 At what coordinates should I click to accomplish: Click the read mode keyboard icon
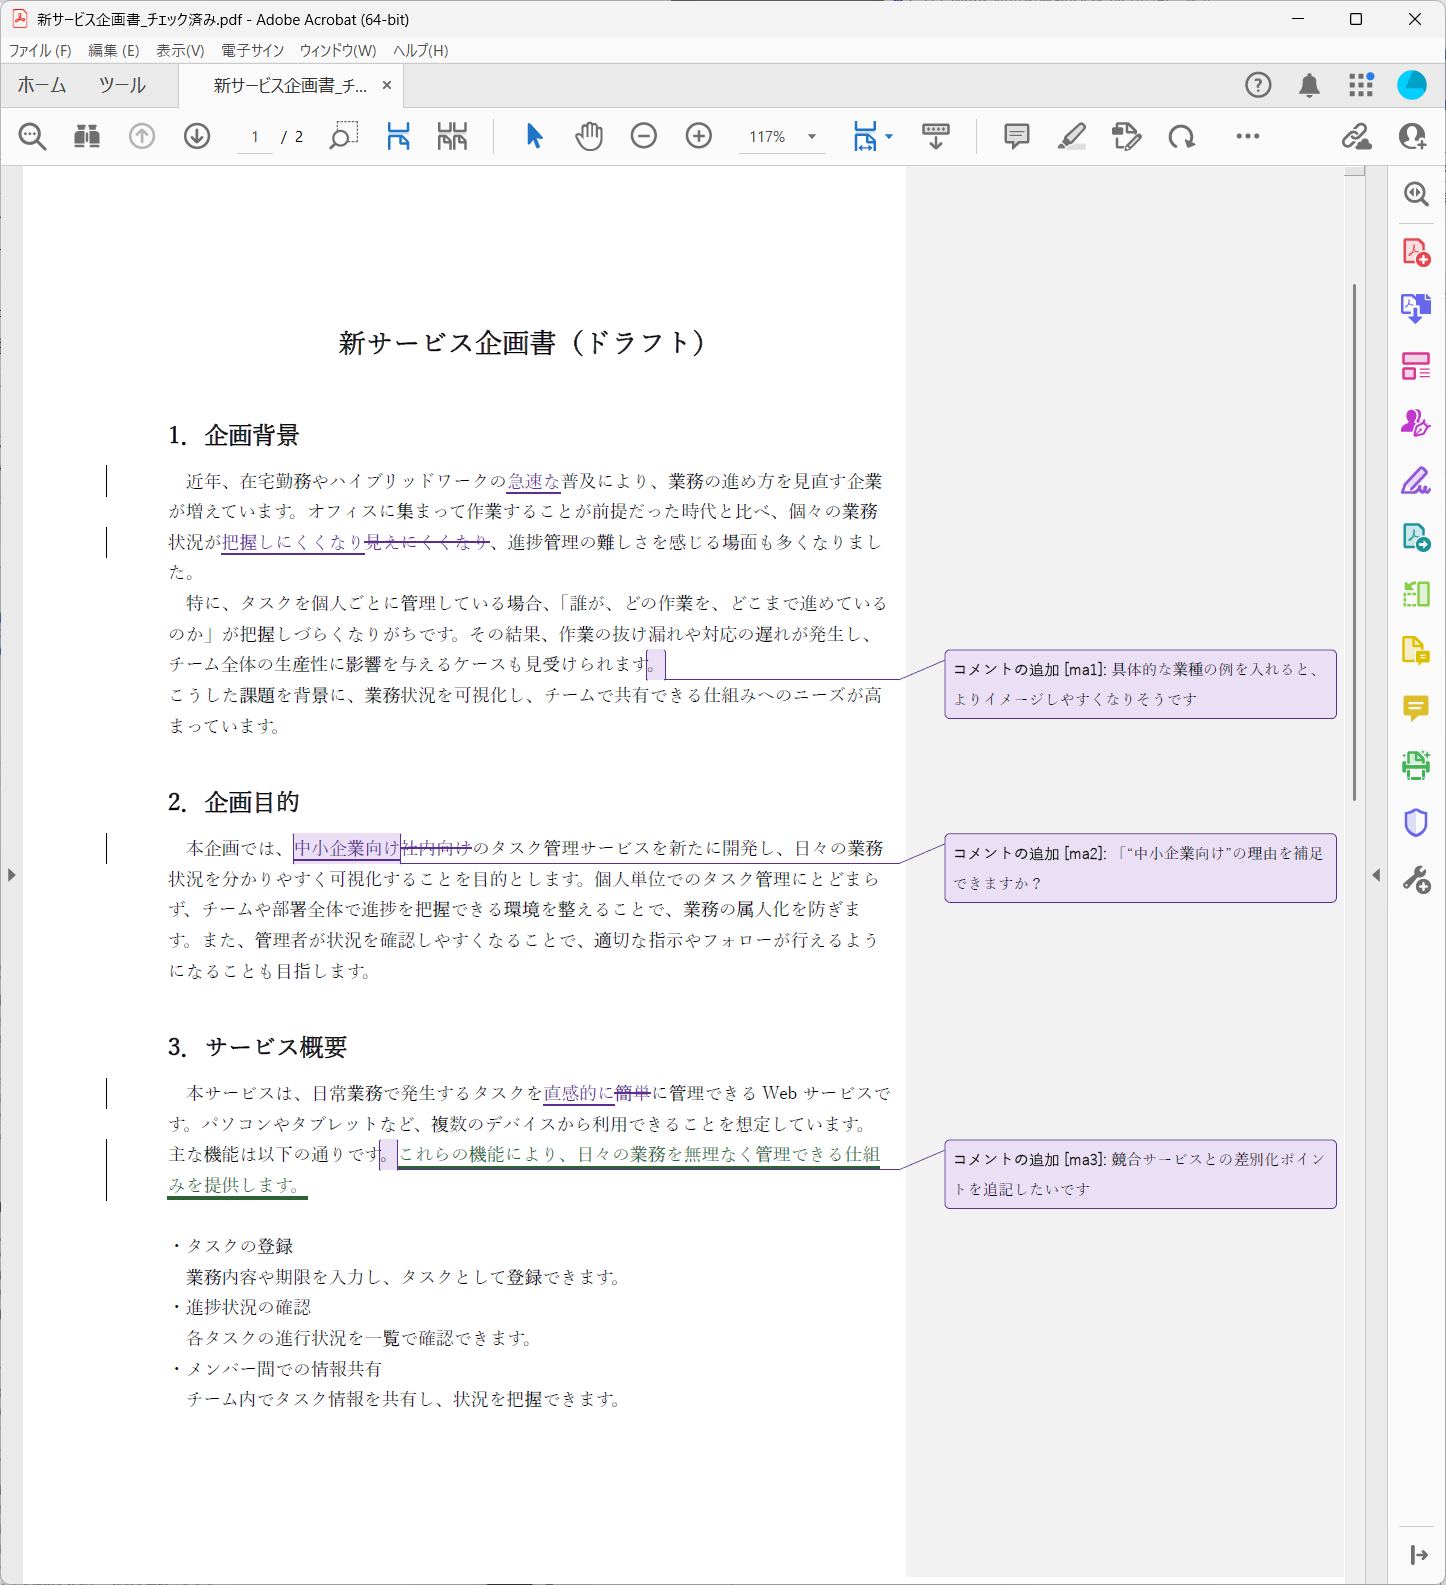936,136
